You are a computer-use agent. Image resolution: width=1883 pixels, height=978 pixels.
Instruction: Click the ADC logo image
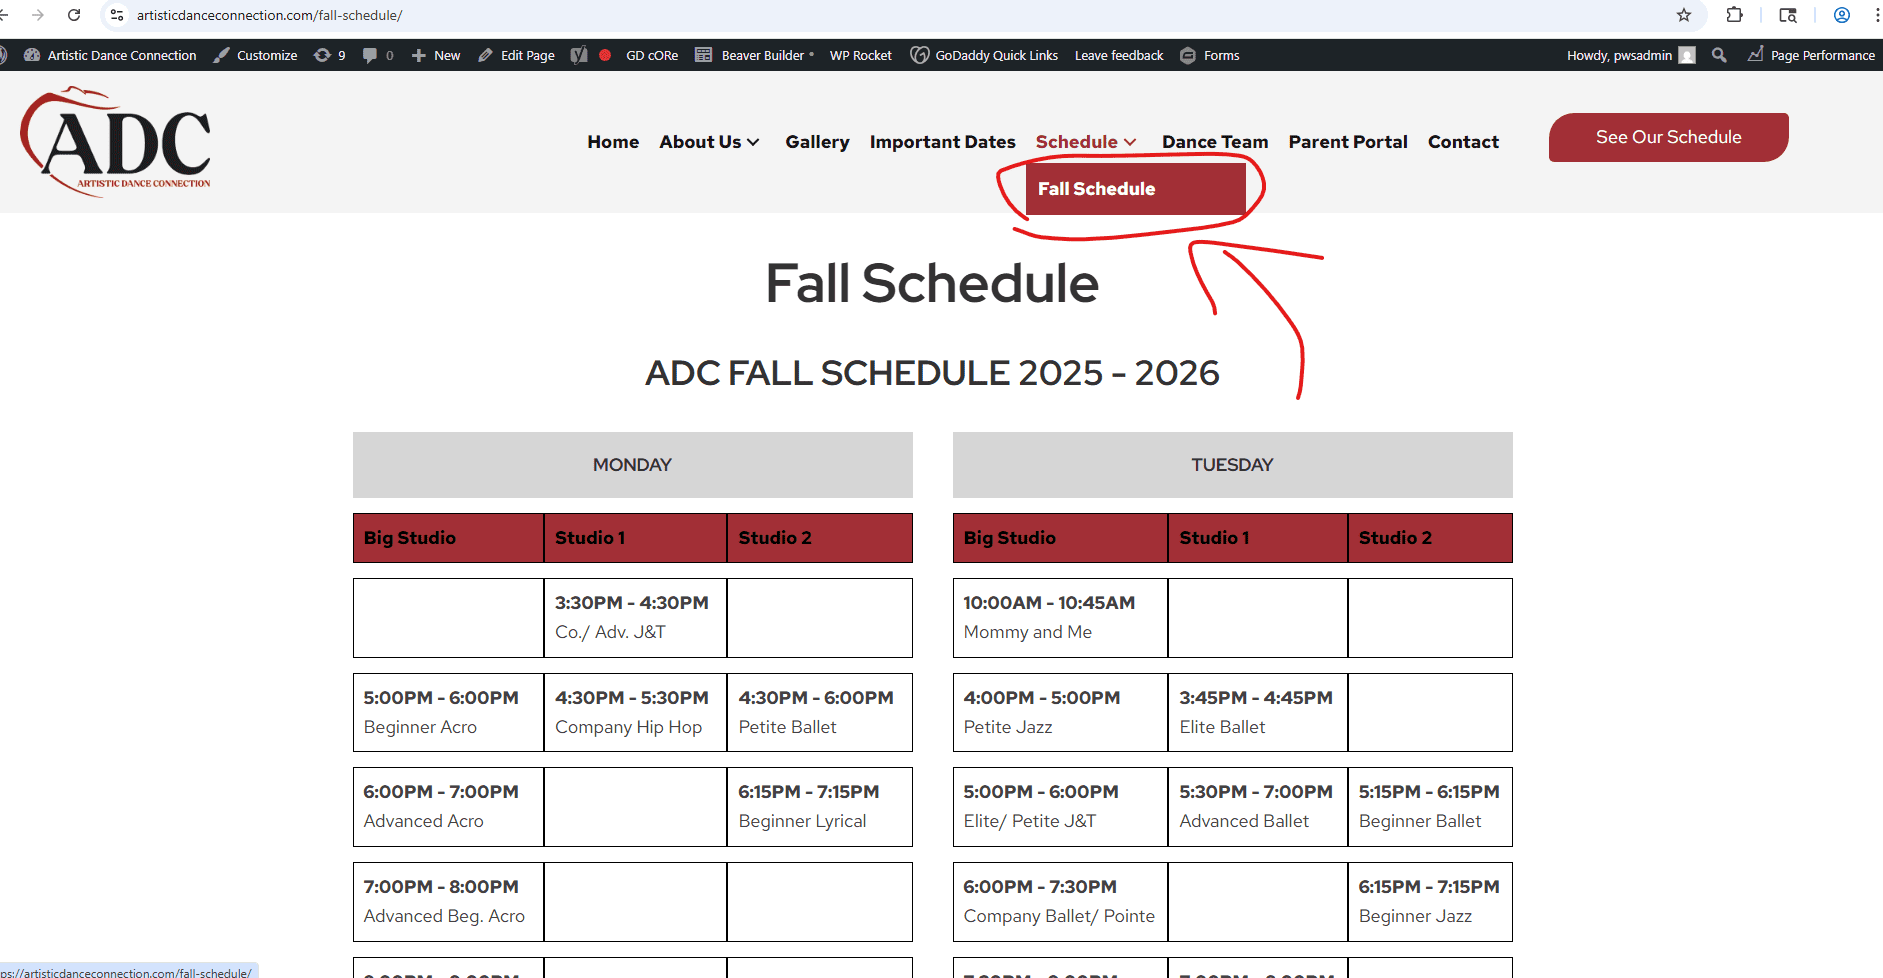[116, 141]
